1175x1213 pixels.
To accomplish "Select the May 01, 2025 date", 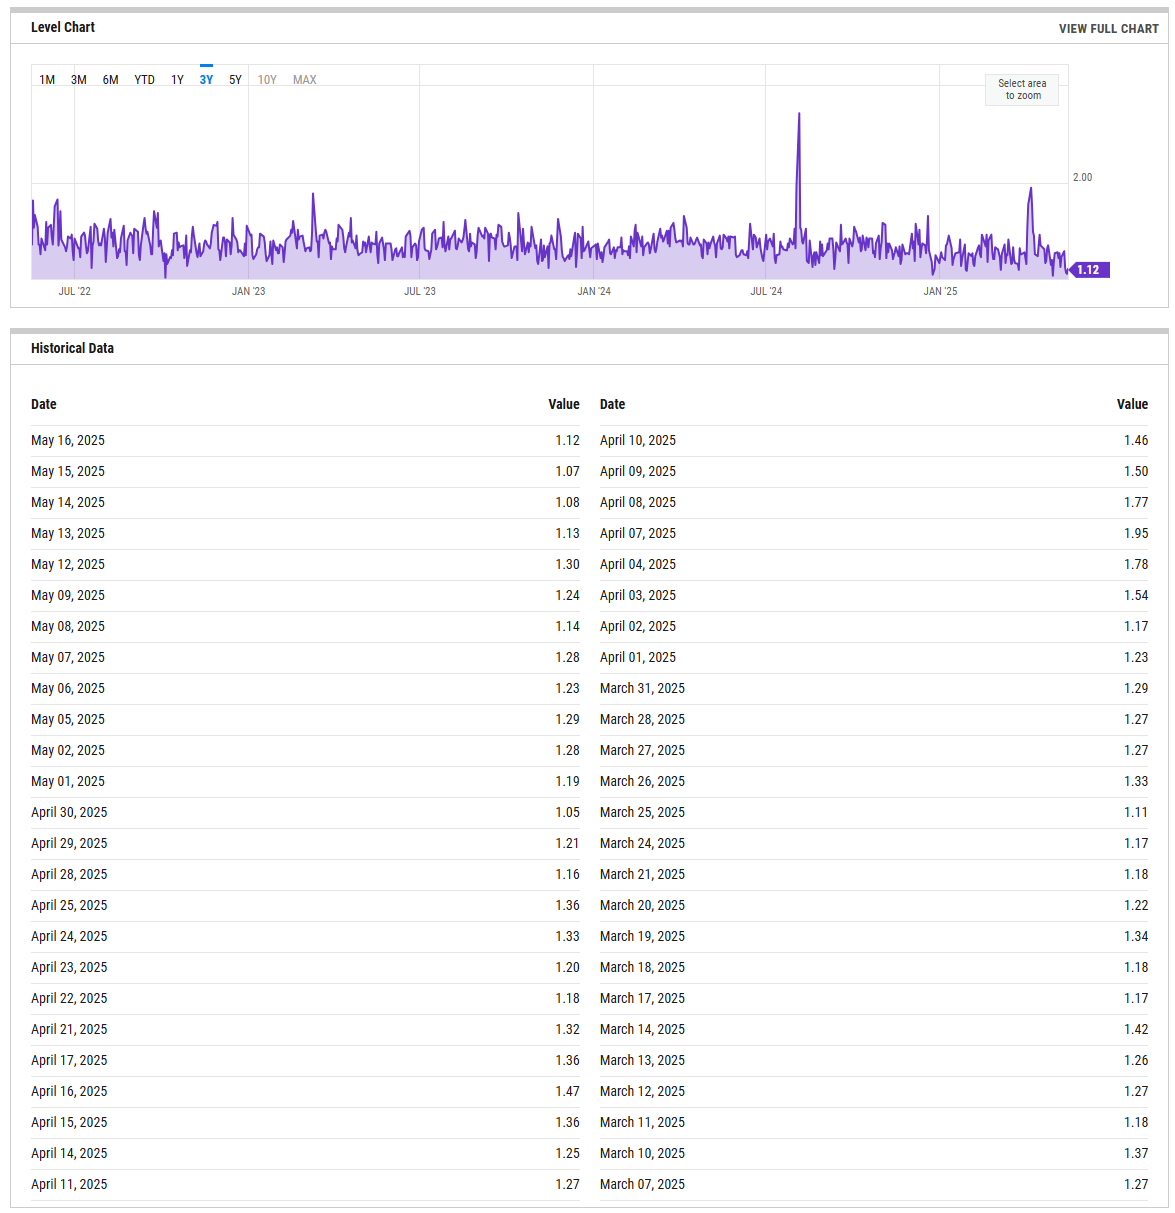I will click(x=68, y=782).
